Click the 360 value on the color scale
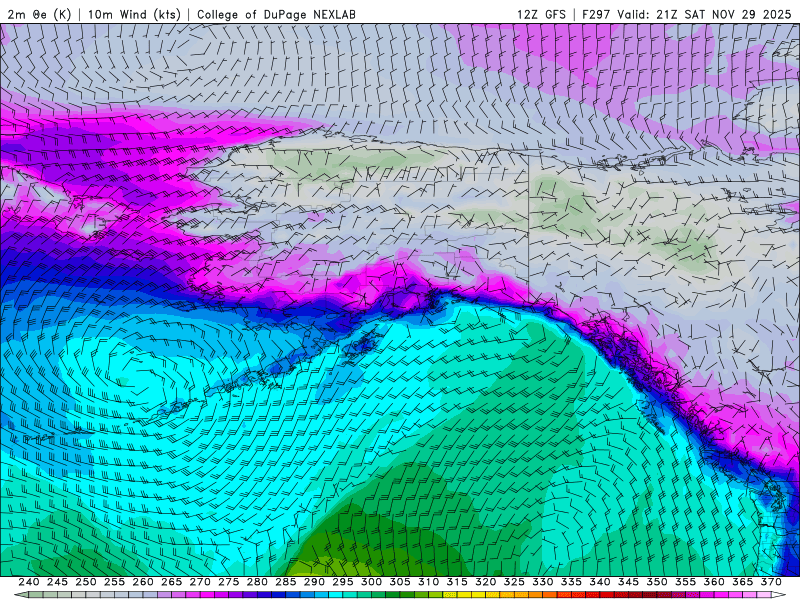Image resolution: width=800 pixels, height=600 pixels. point(714,582)
